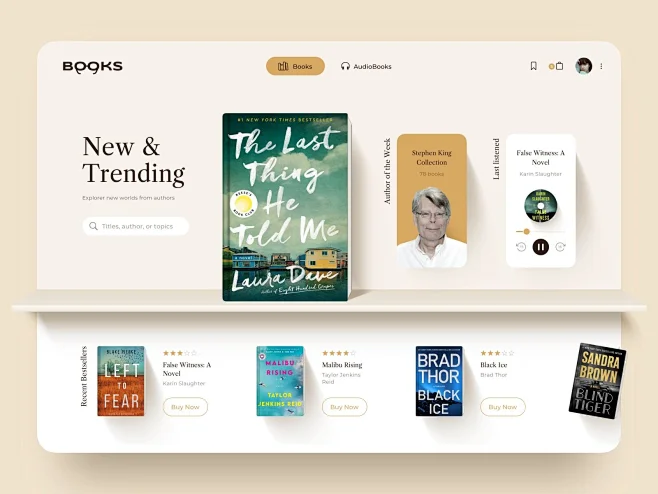Open The Last Thing He Told Me cover
Viewport: 658px width, 494px height.
coord(285,207)
